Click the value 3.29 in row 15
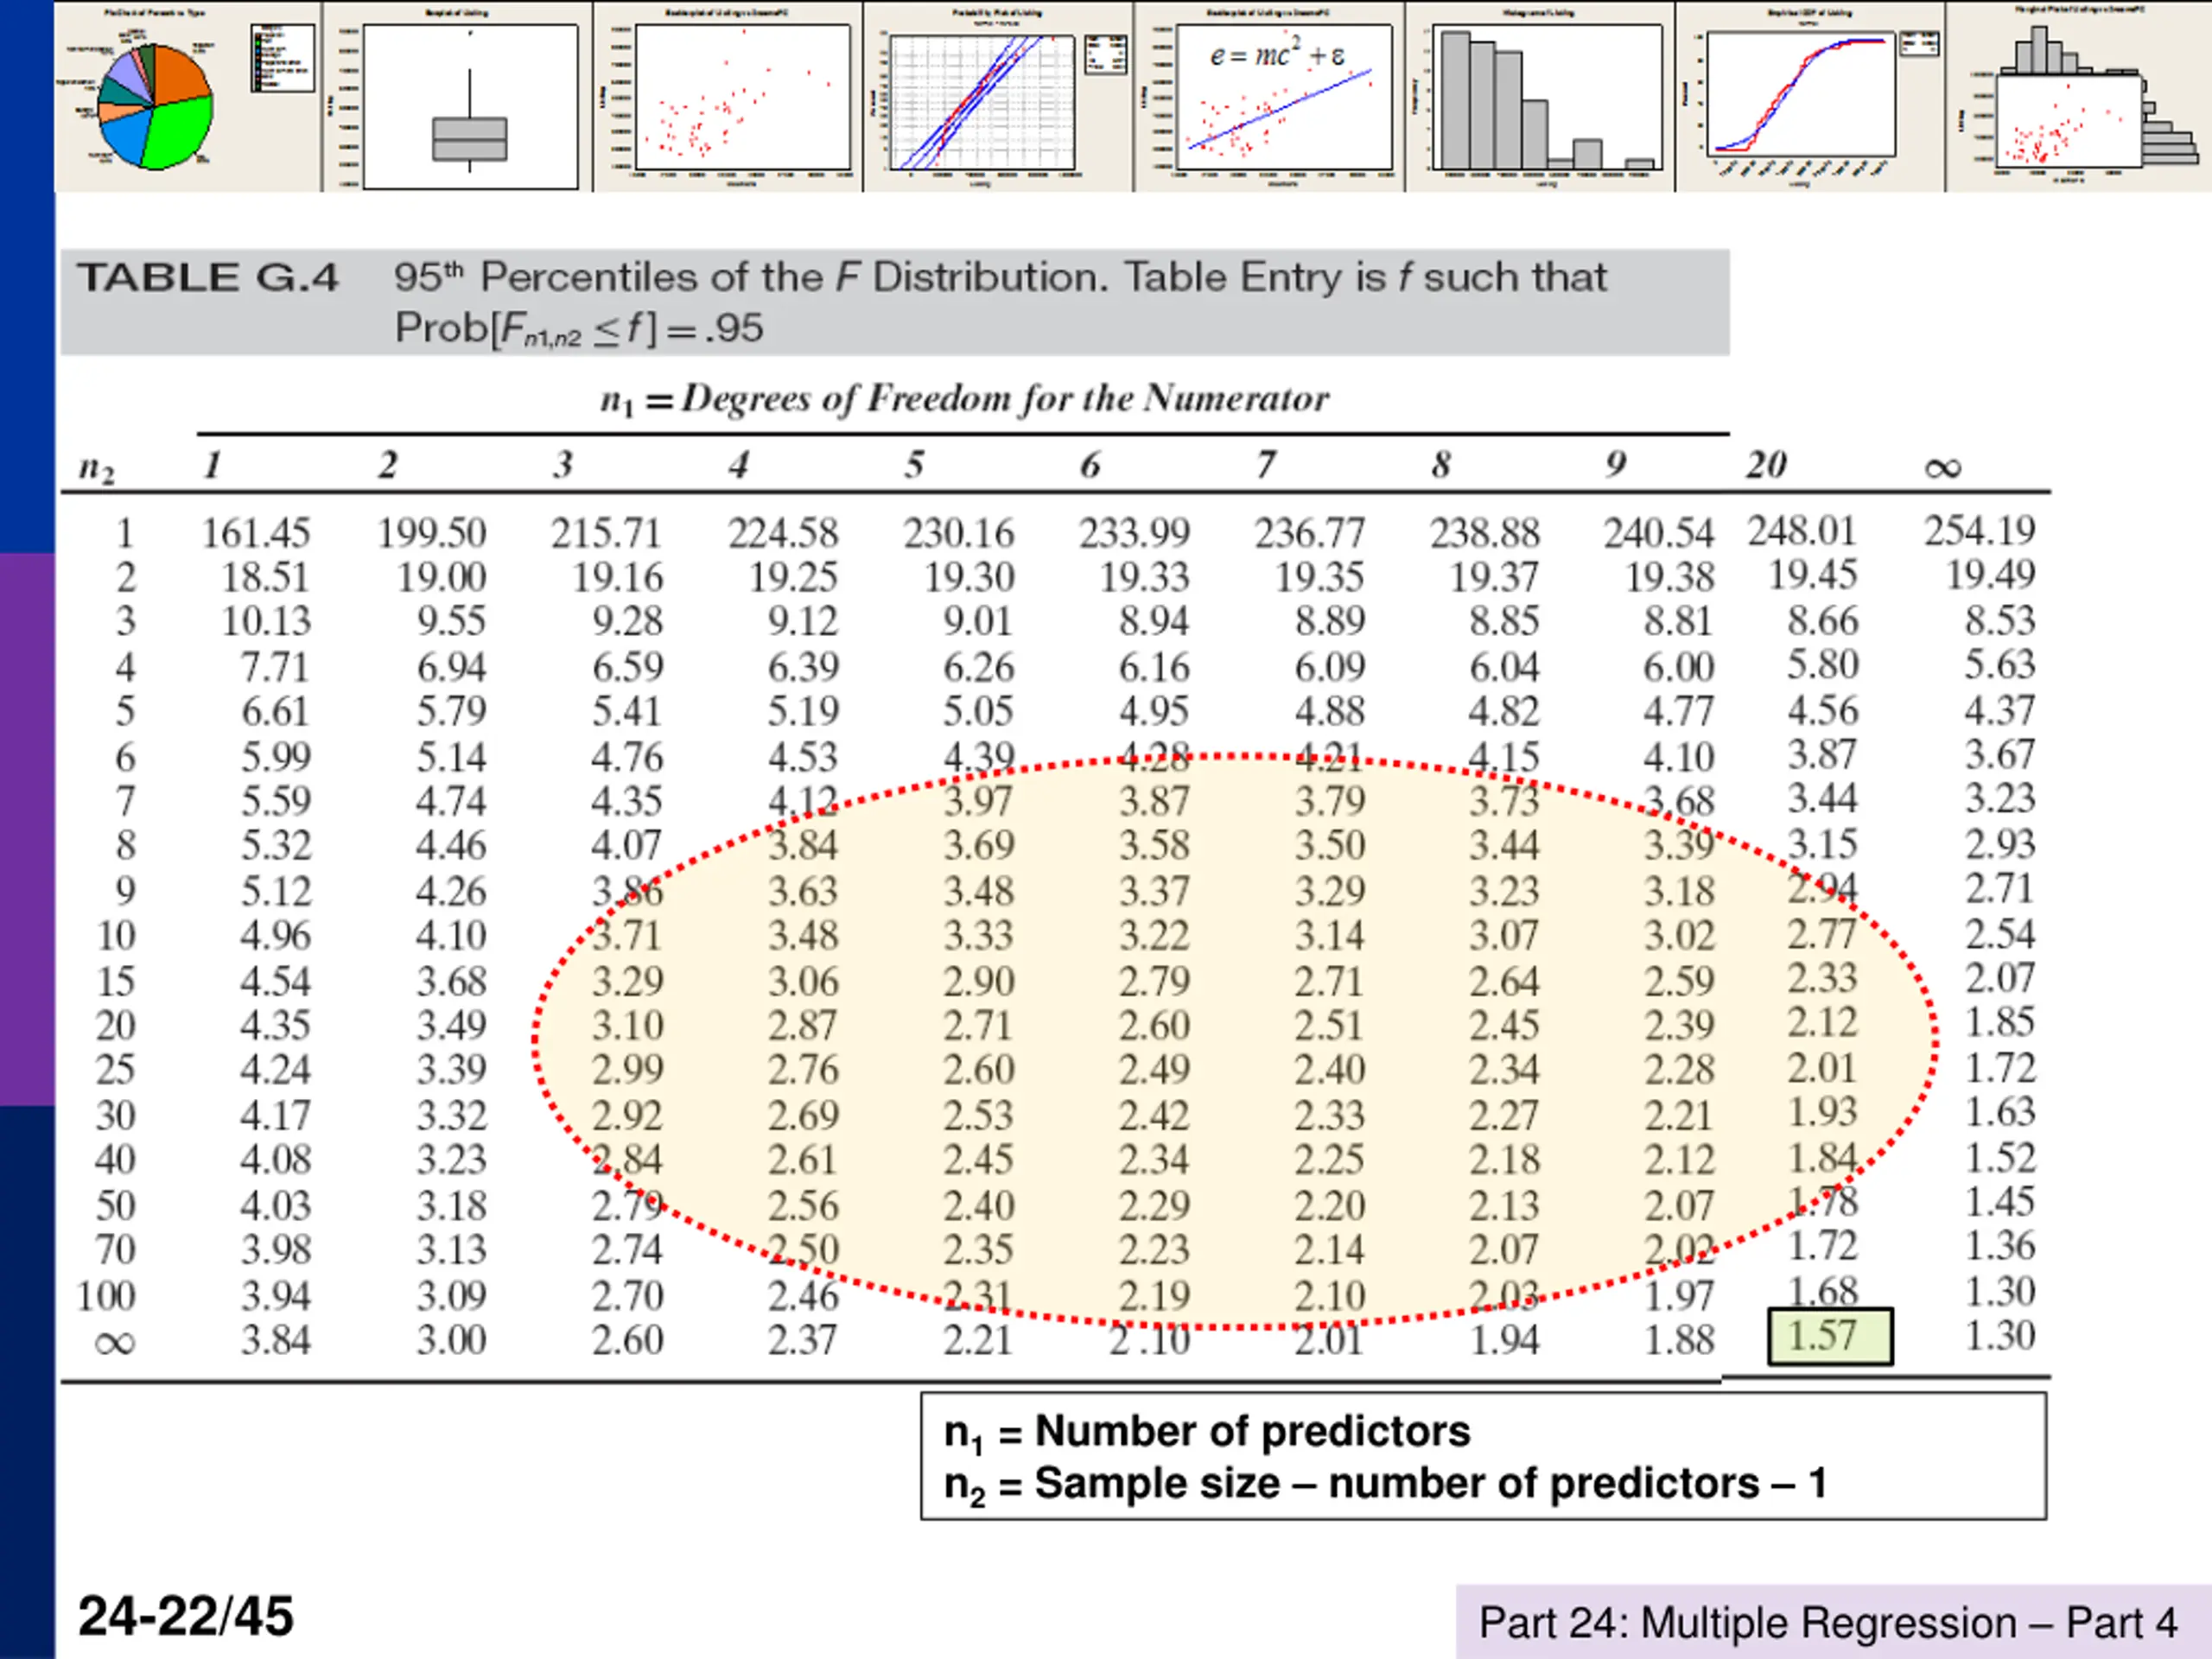This screenshot has height=1659, width=2212. (x=627, y=981)
